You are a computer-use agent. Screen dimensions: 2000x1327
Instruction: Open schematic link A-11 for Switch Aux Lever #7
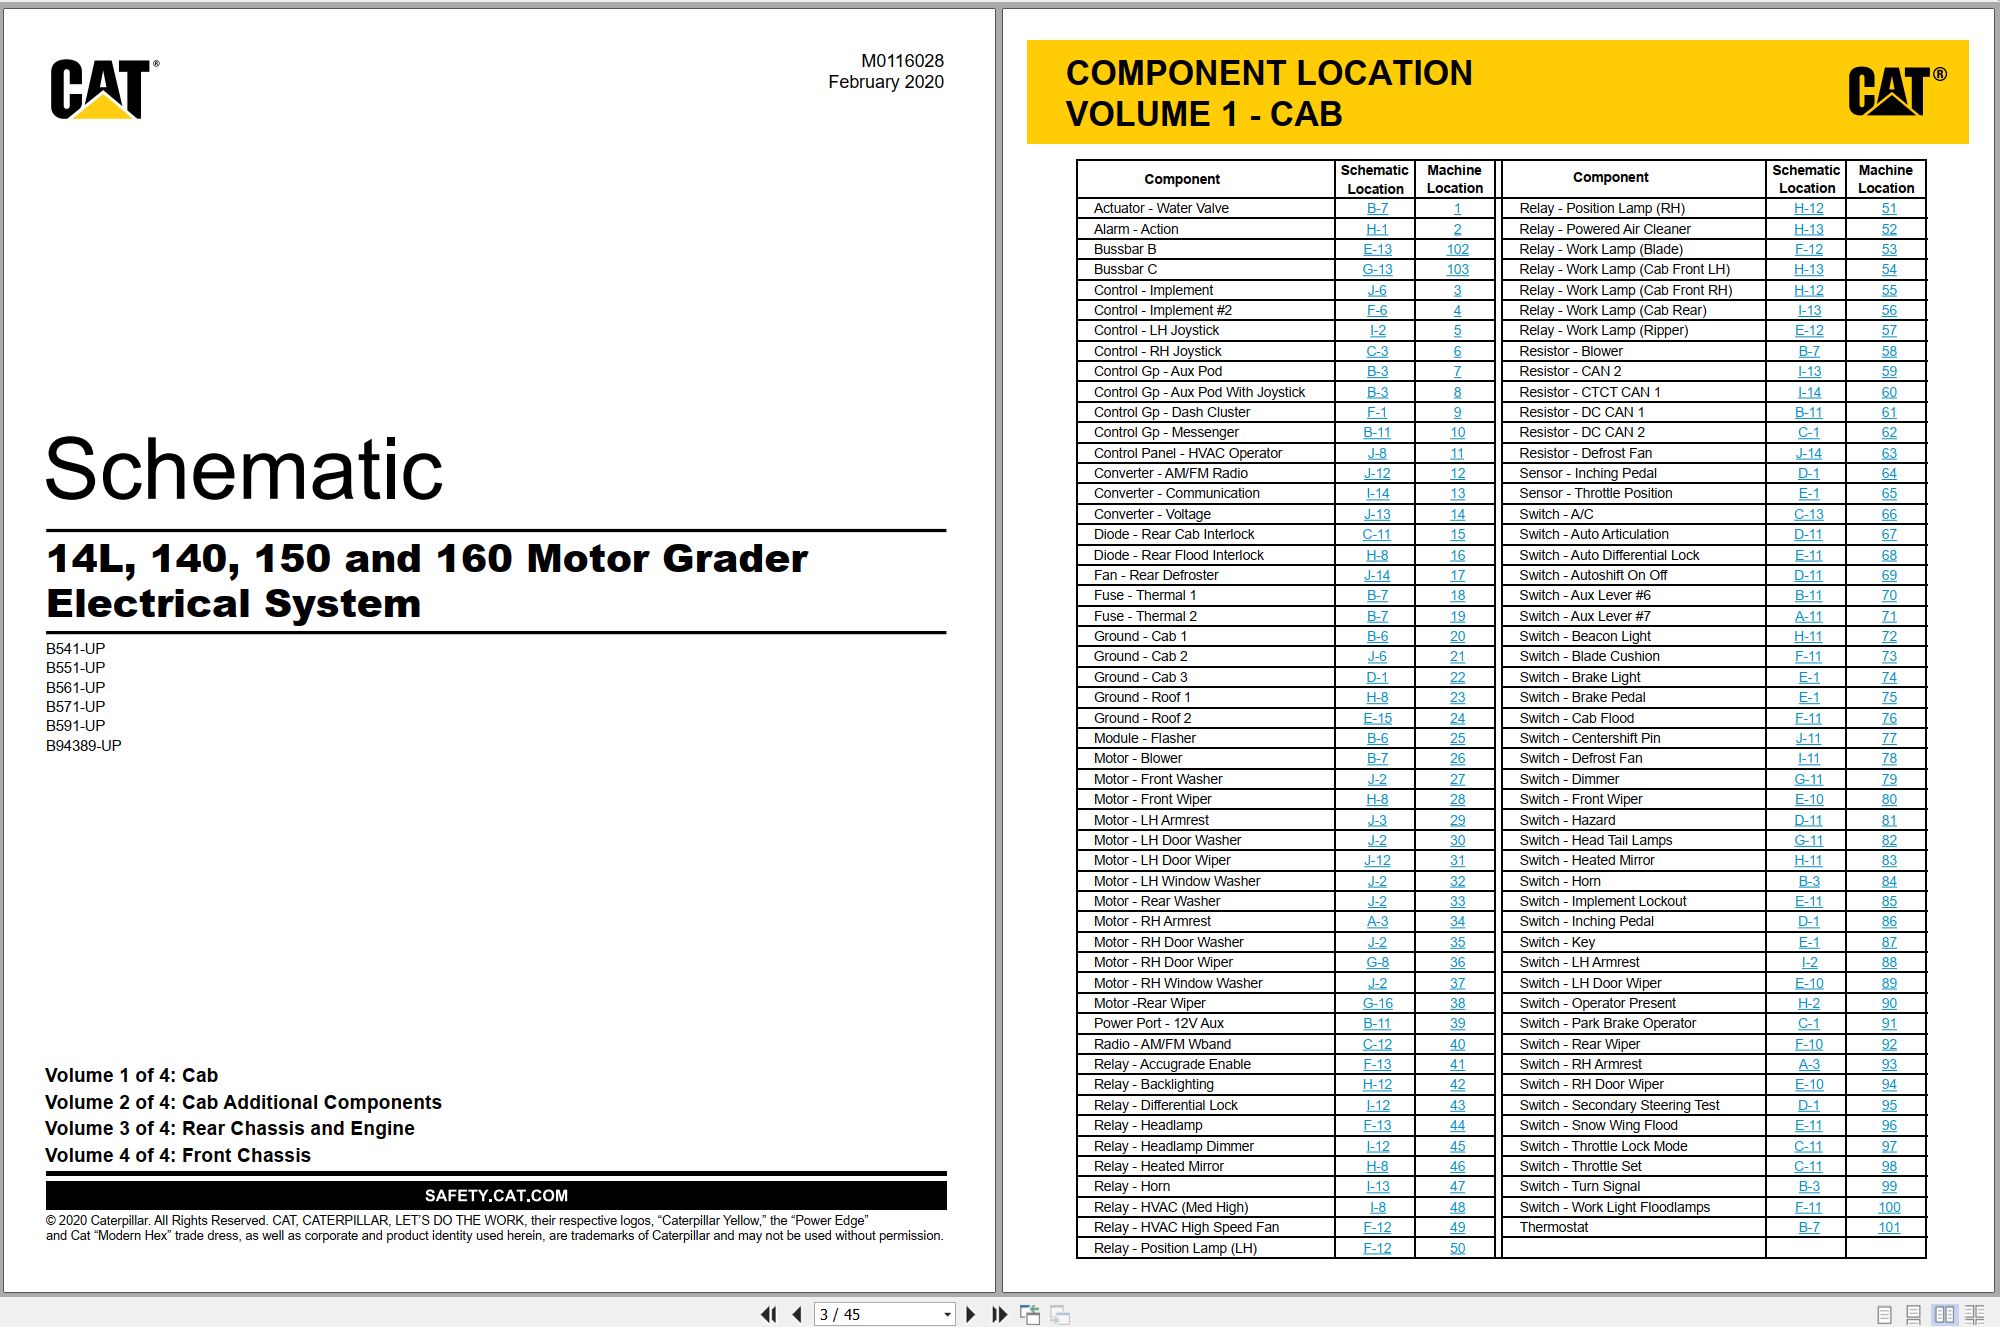(1808, 616)
